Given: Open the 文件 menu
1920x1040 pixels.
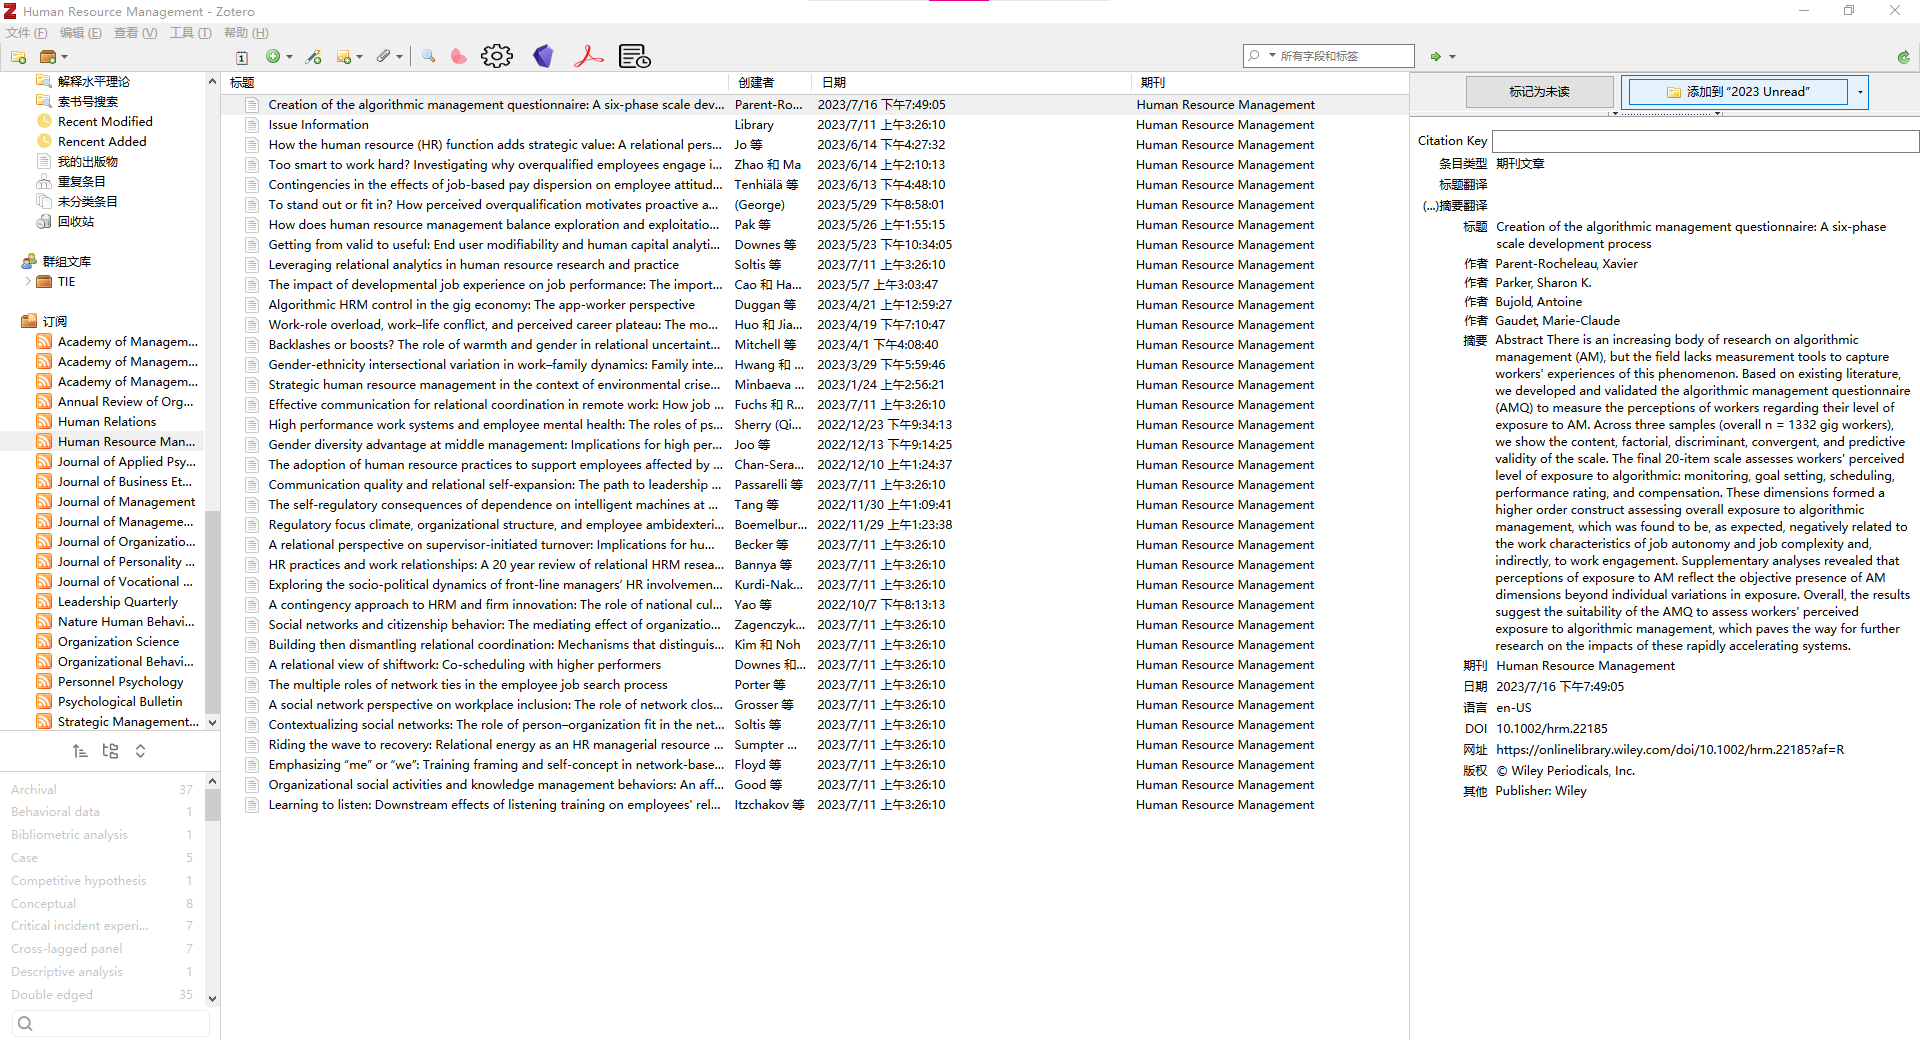Looking at the screenshot, I should 26,33.
